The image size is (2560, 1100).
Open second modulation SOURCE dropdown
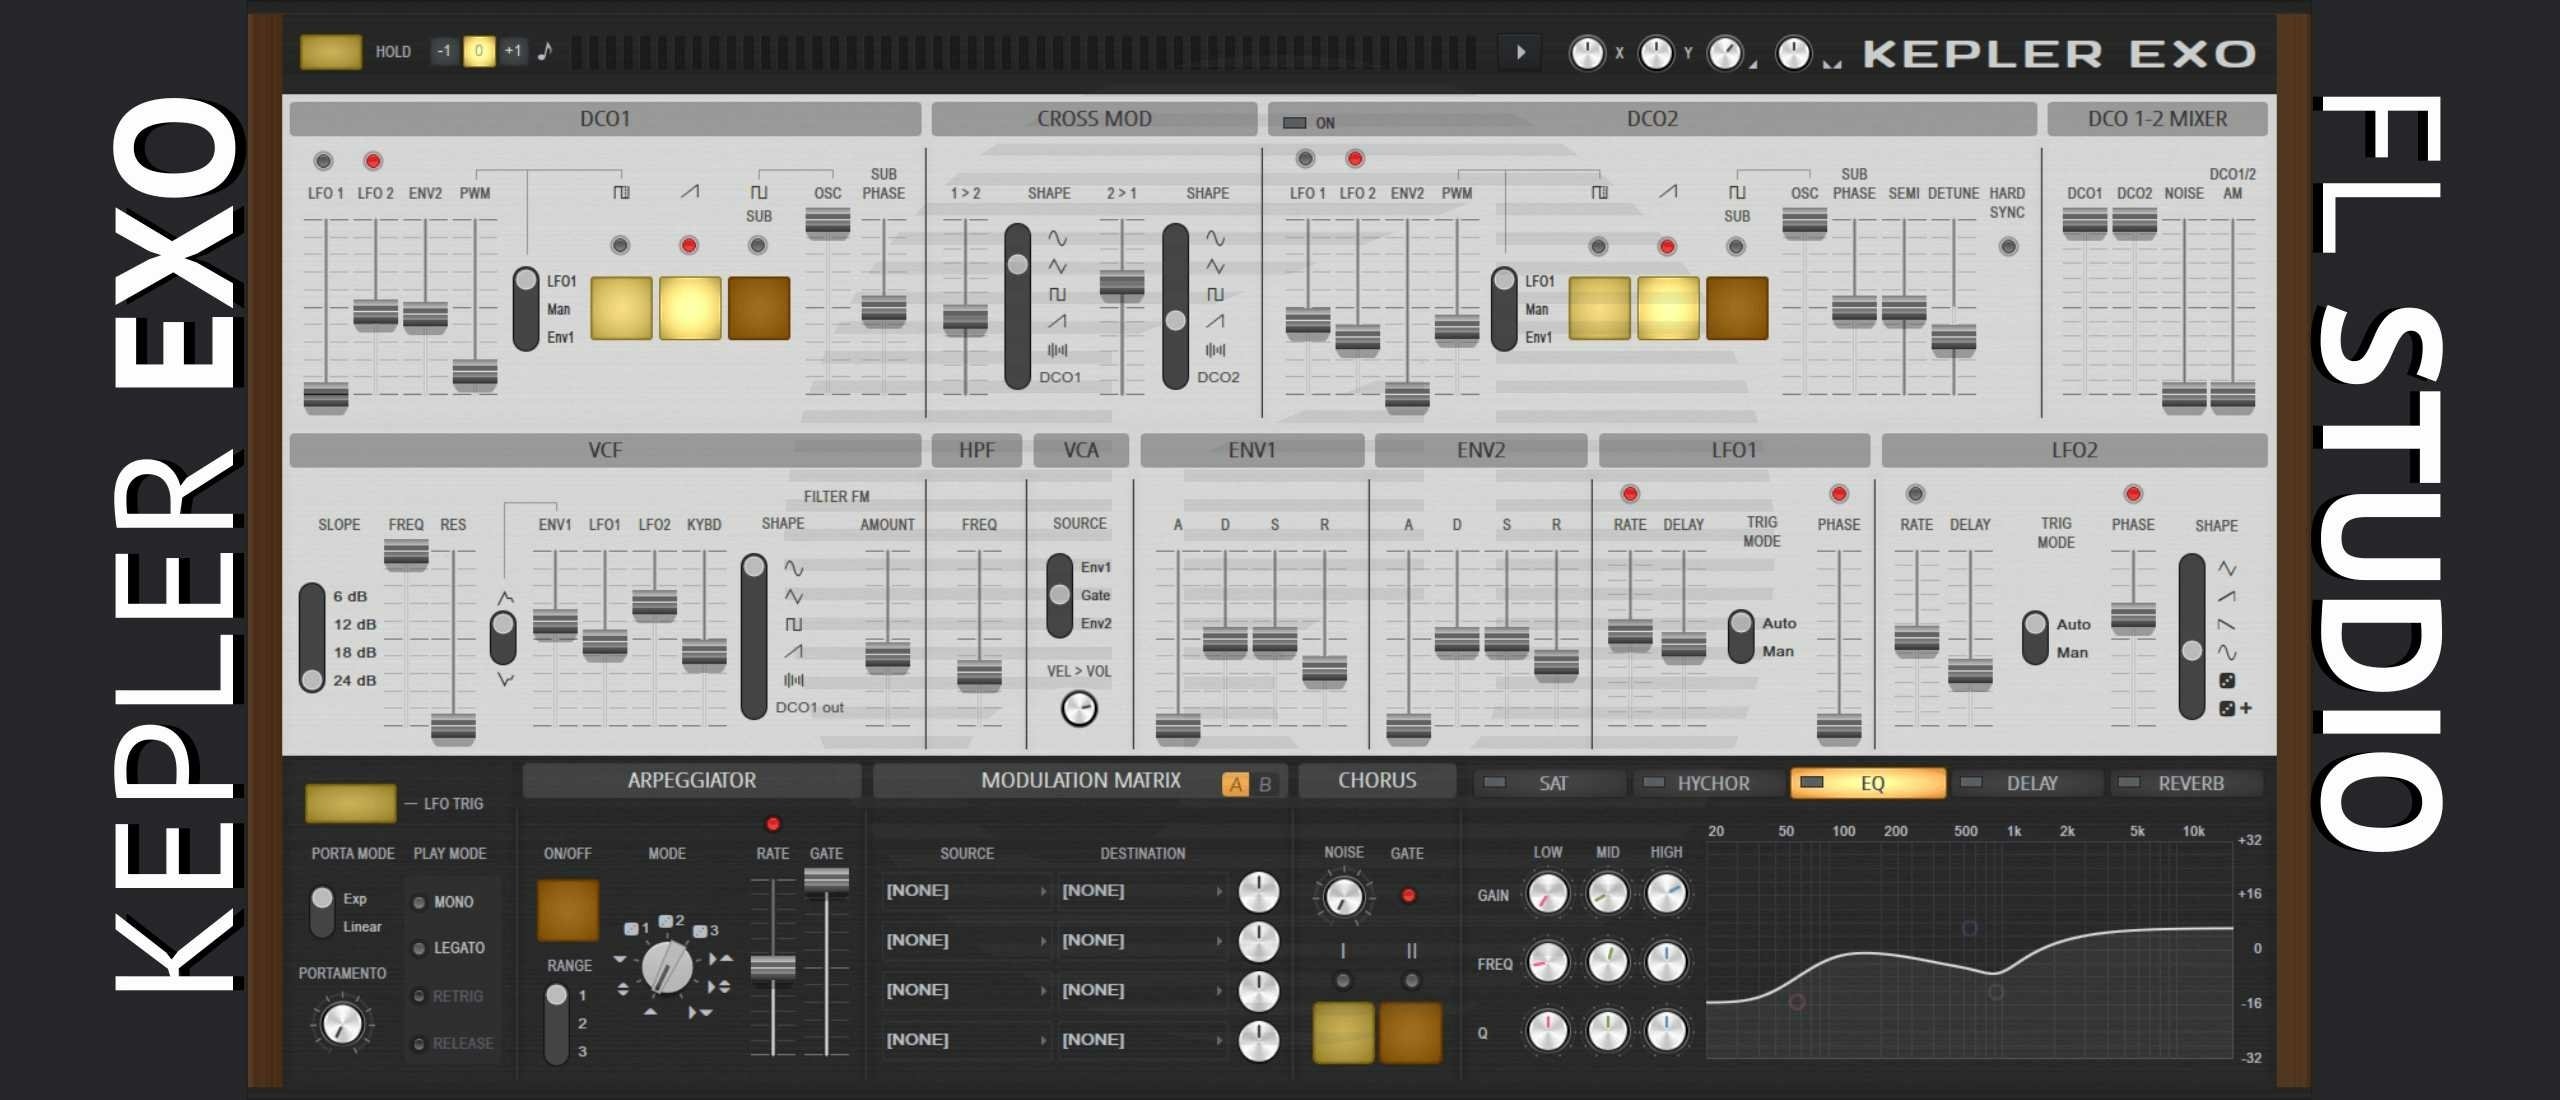pos(966,941)
